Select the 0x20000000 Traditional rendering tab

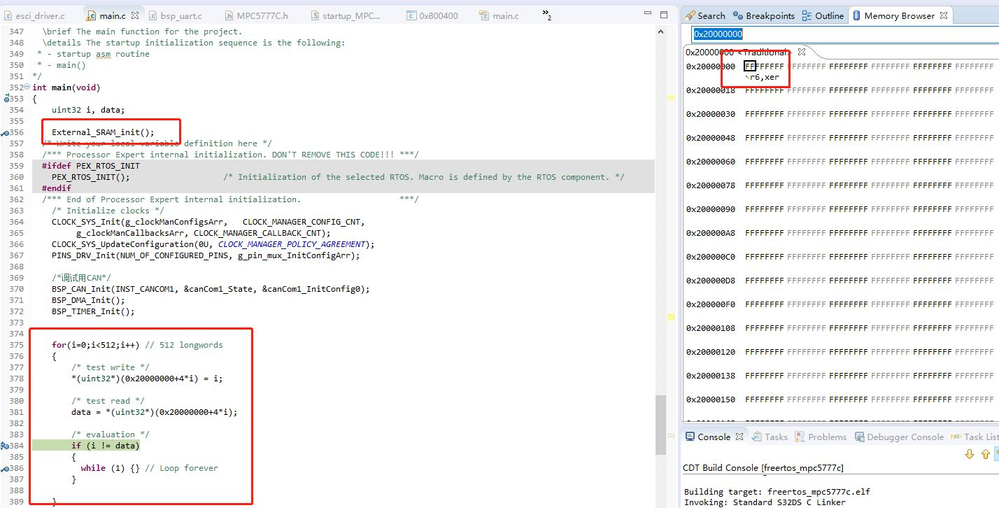pos(739,52)
